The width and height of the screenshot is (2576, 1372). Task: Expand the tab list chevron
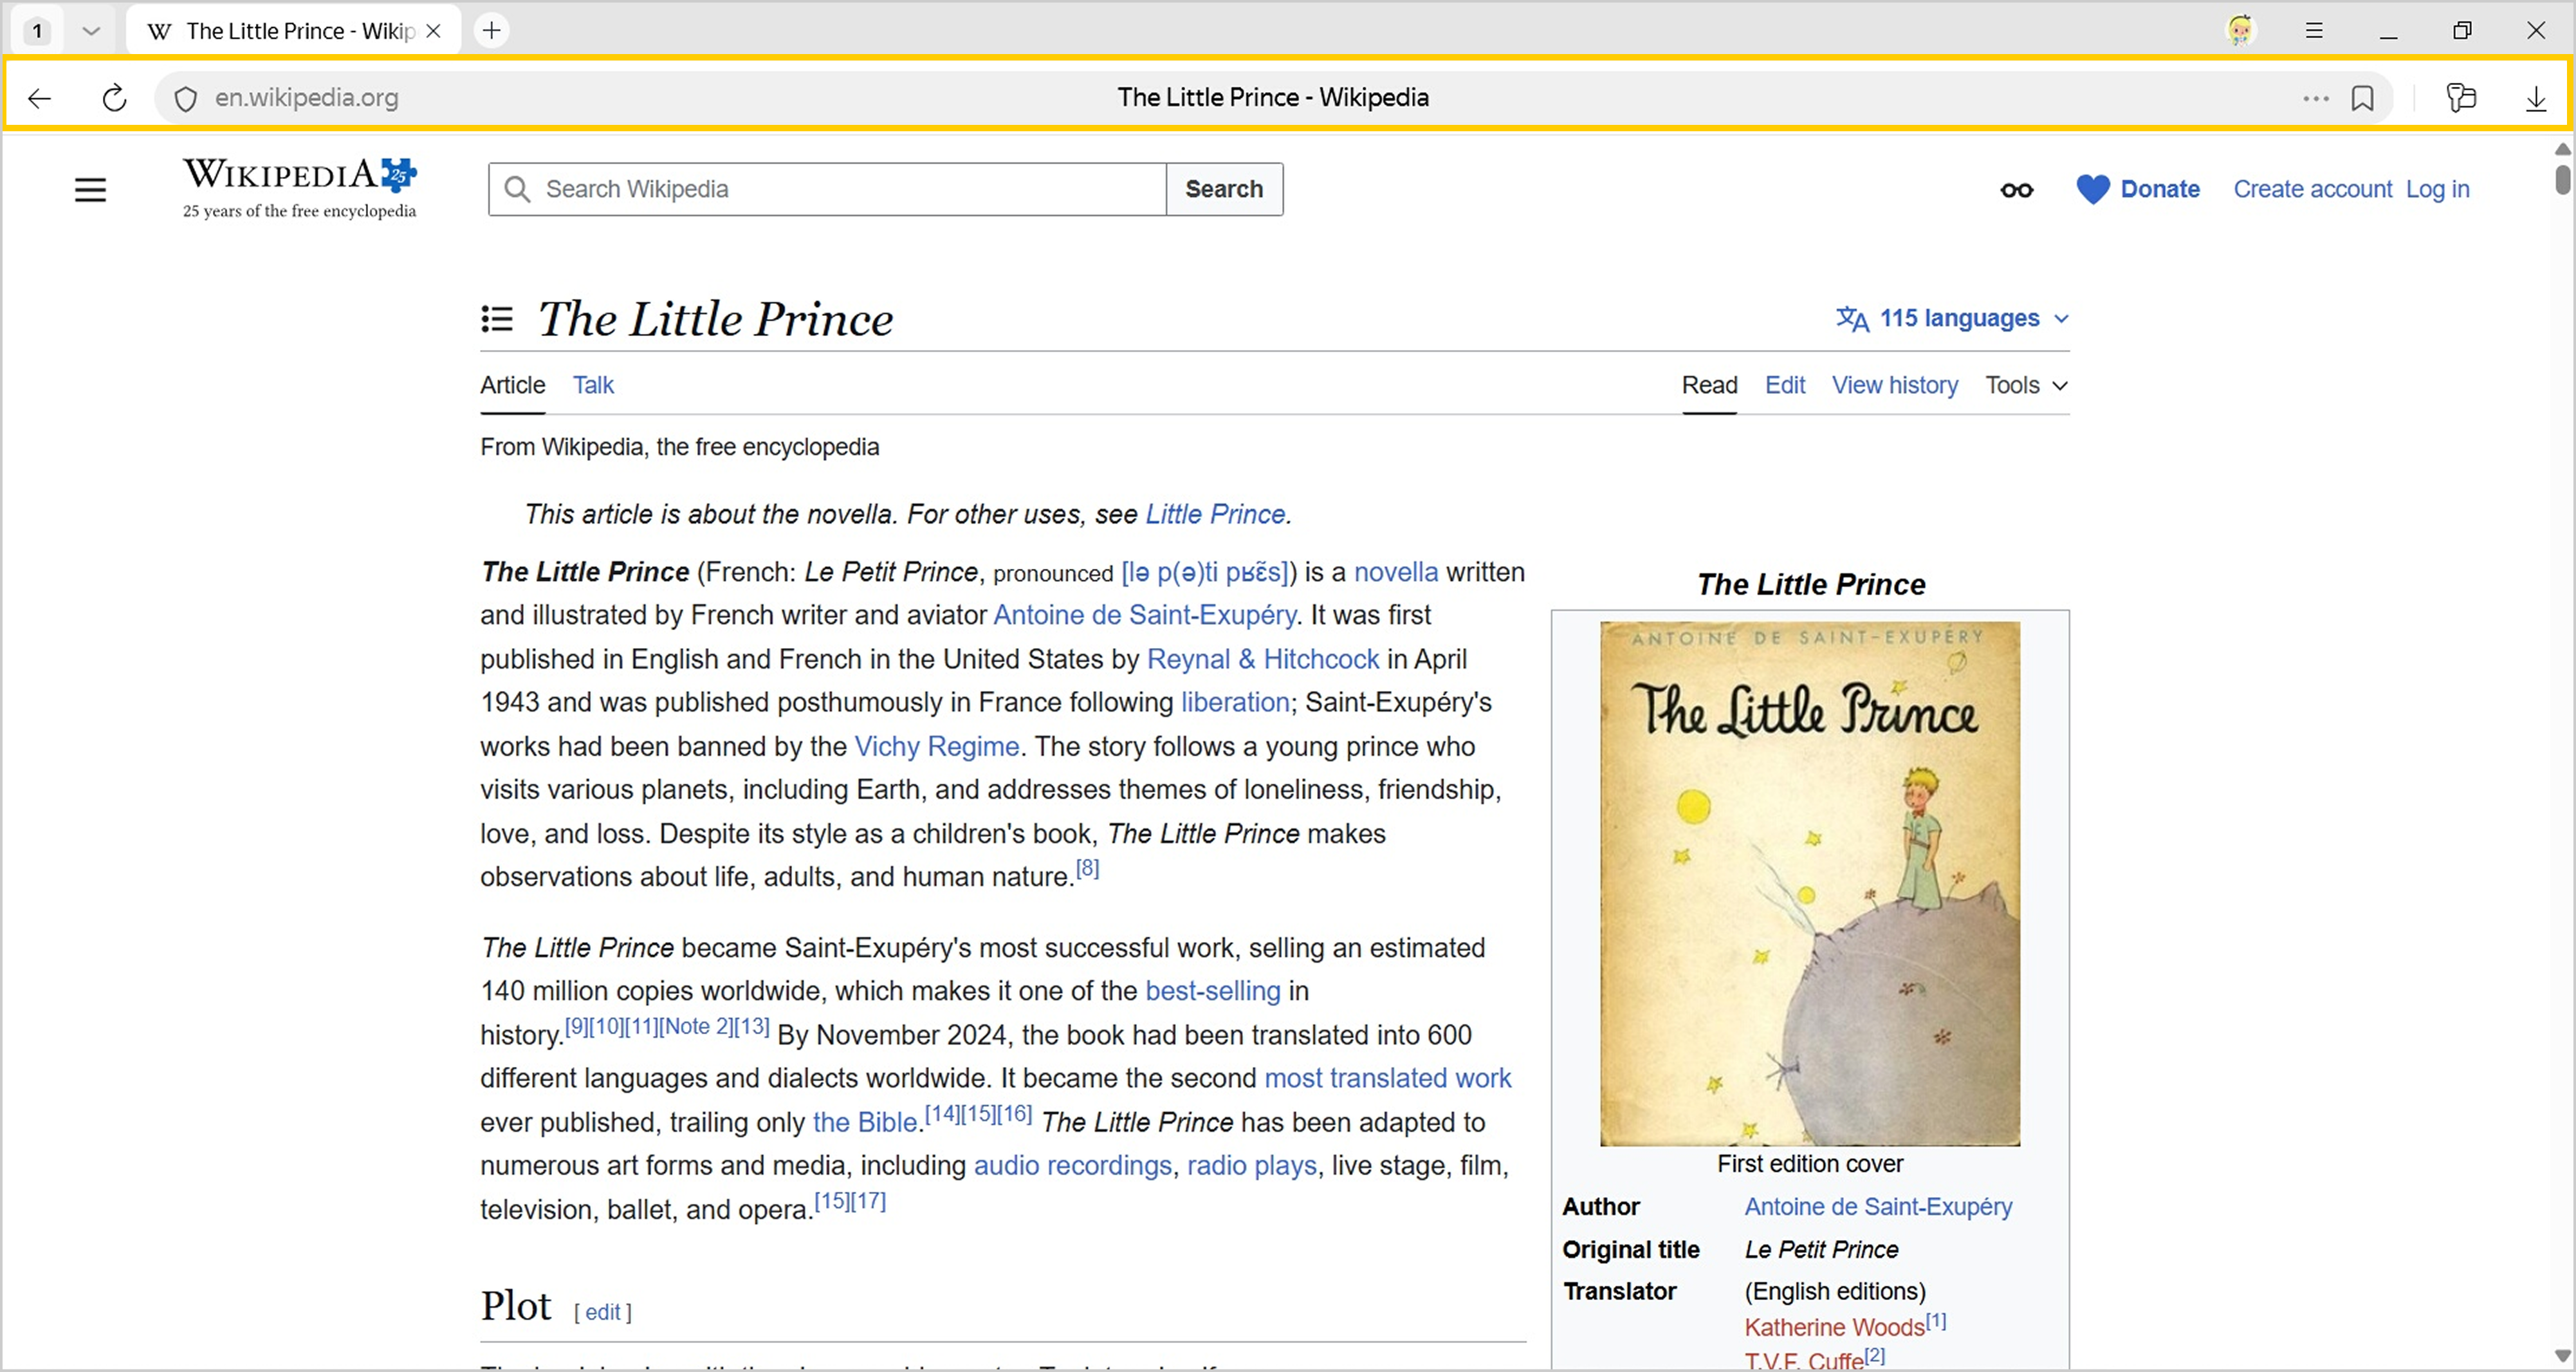(91, 31)
